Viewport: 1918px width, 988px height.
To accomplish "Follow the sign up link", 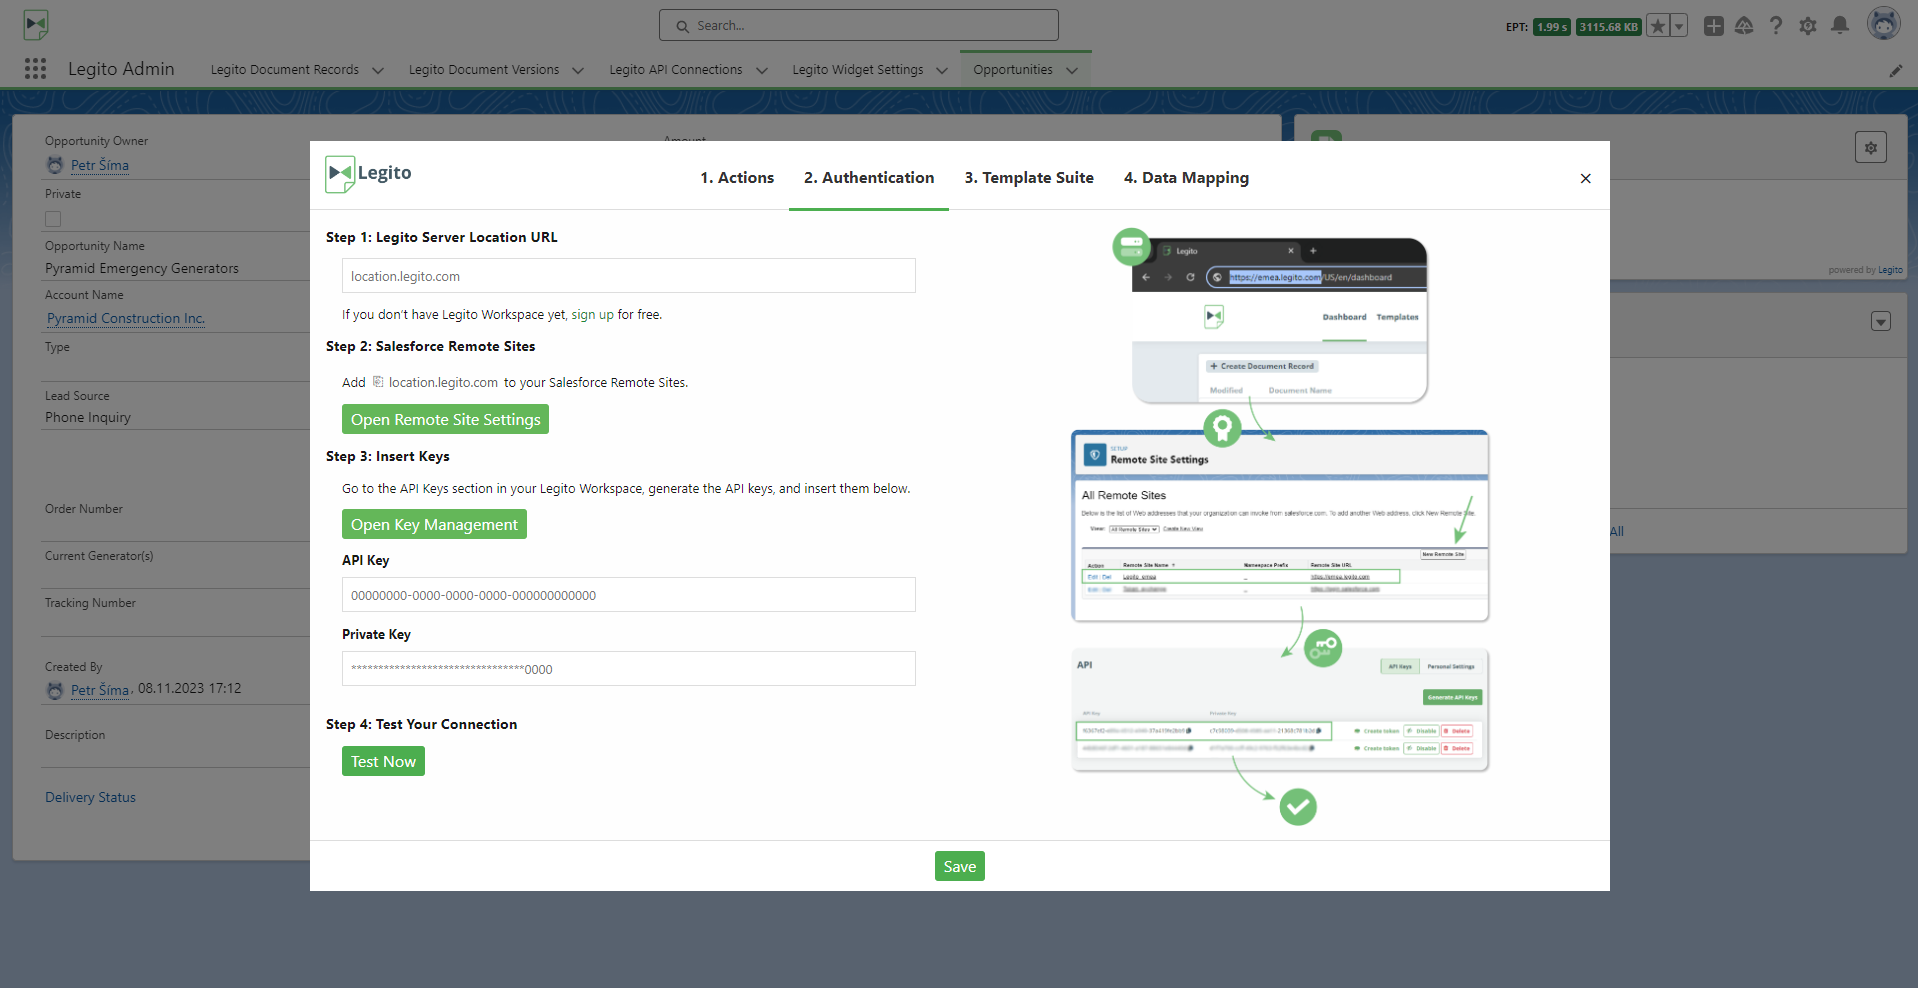I will (x=592, y=315).
